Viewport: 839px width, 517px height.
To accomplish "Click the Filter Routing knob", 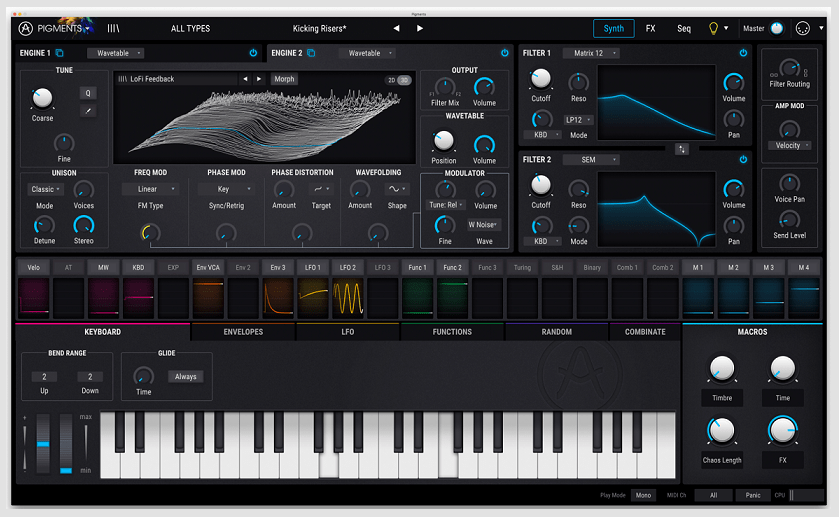I will pos(790,69).
